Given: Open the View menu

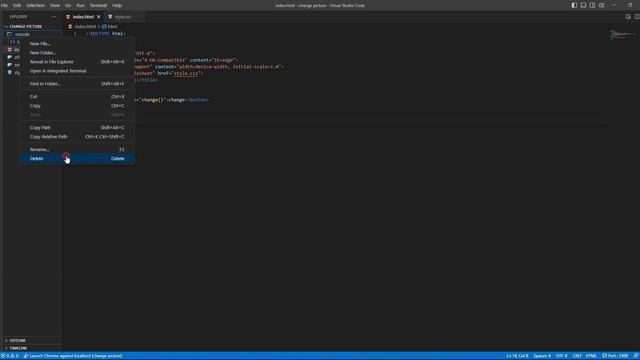Looking at the screenshot, I should coord(55,5).
